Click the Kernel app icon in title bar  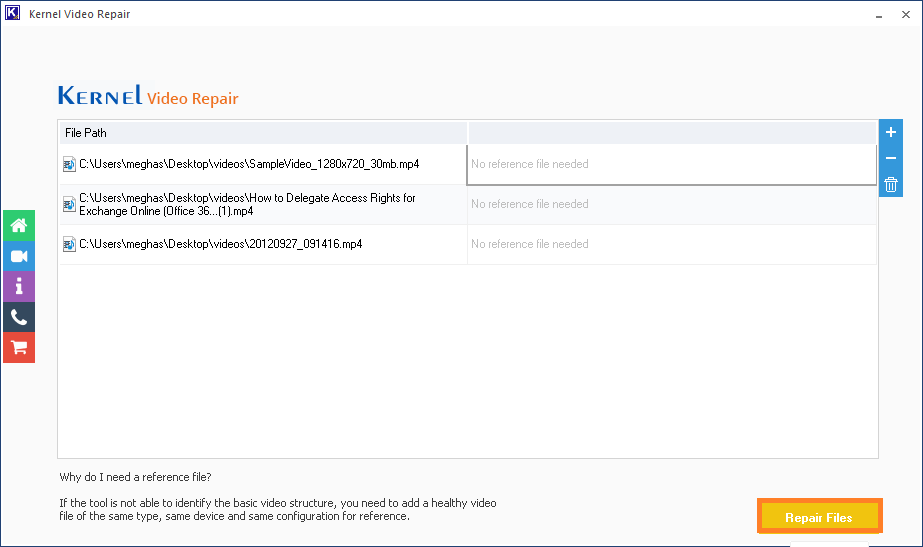click(x=12, y=13)
